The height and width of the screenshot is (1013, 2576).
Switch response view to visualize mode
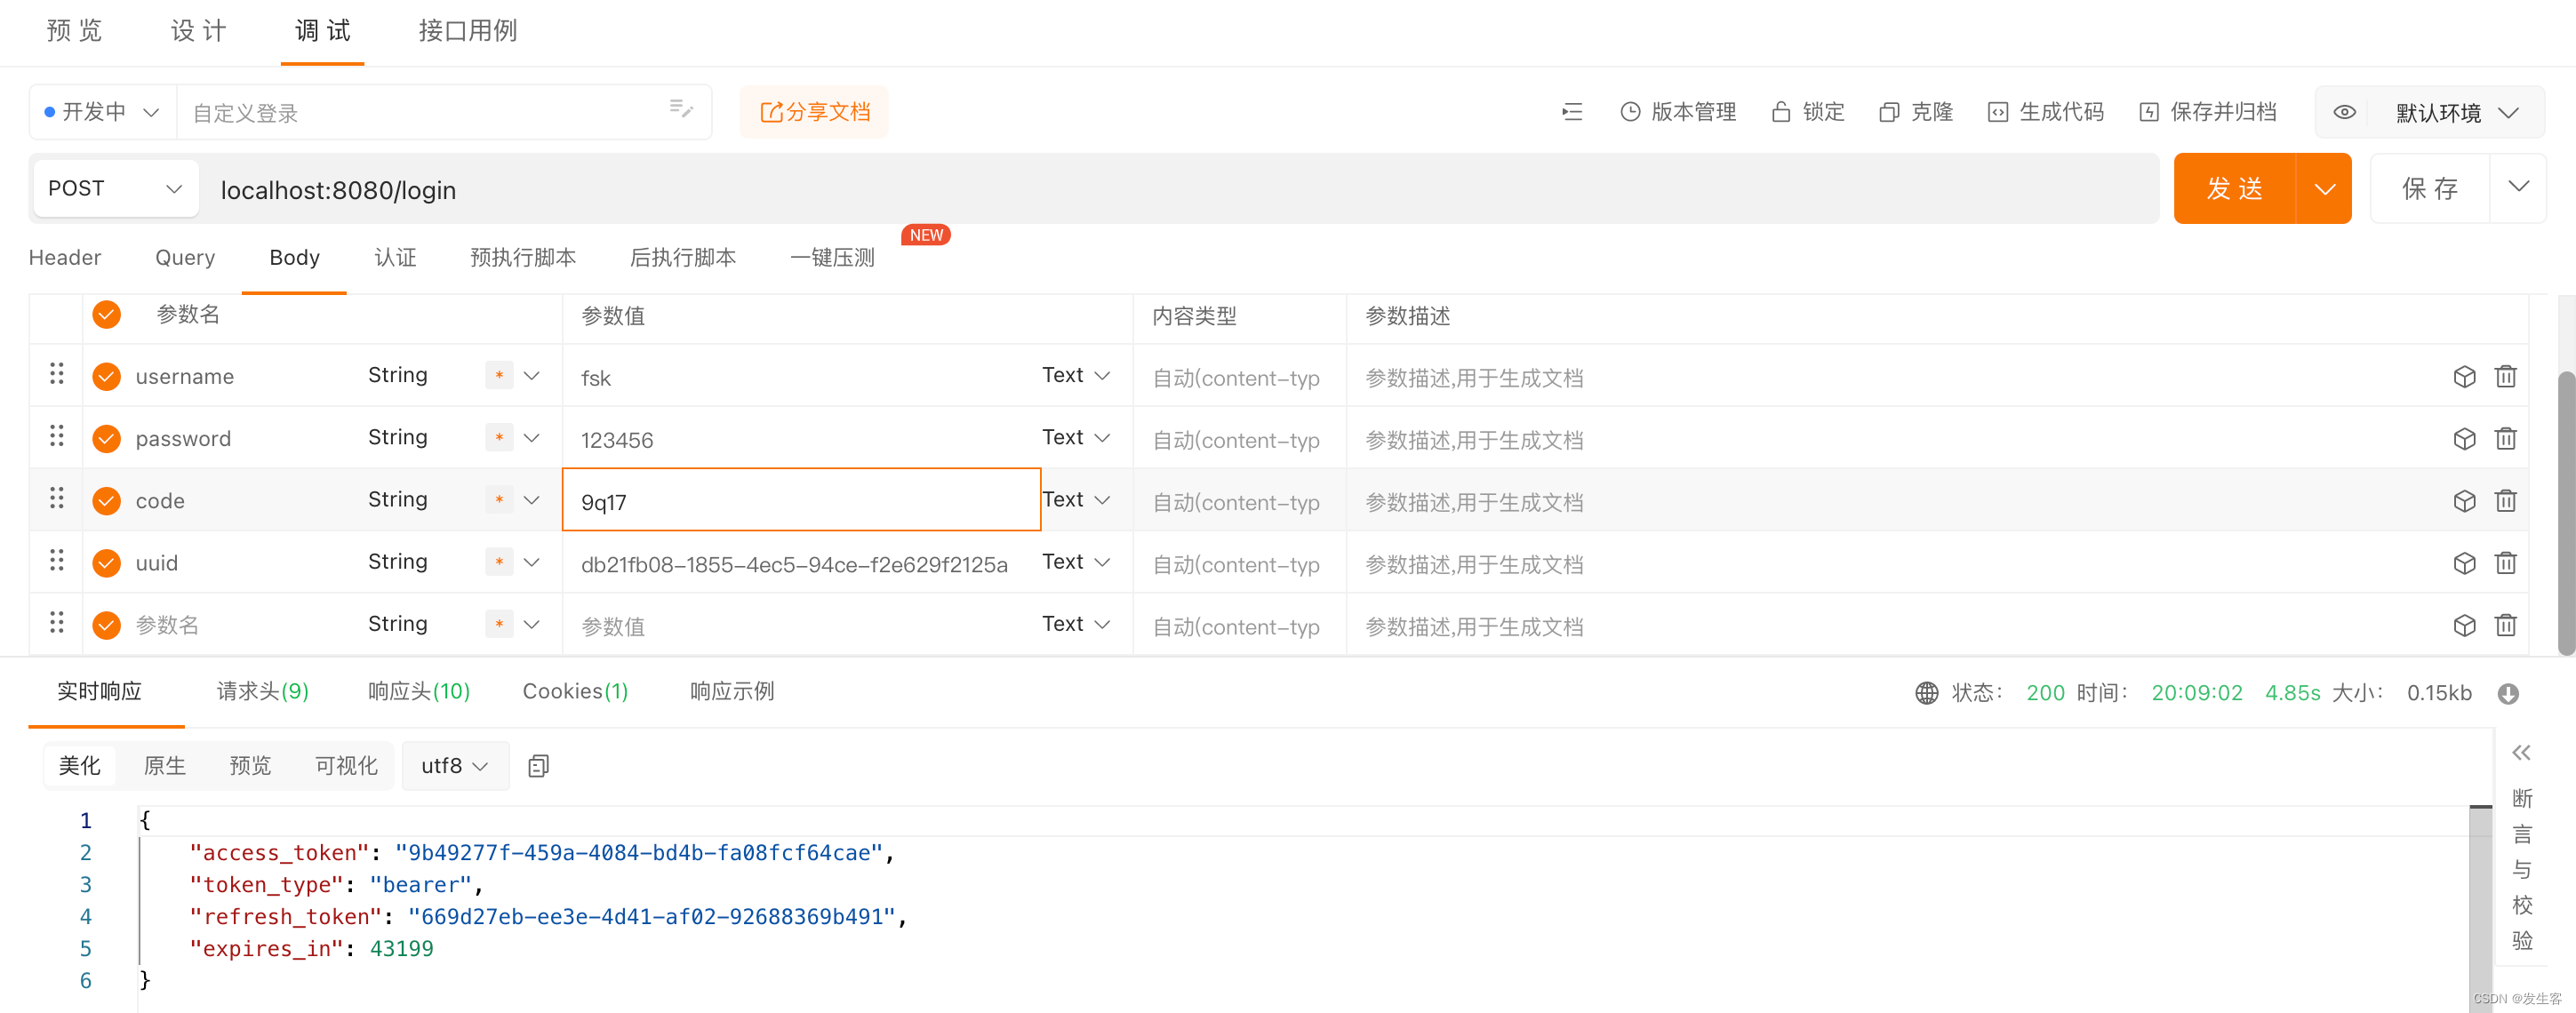point(346,766)
